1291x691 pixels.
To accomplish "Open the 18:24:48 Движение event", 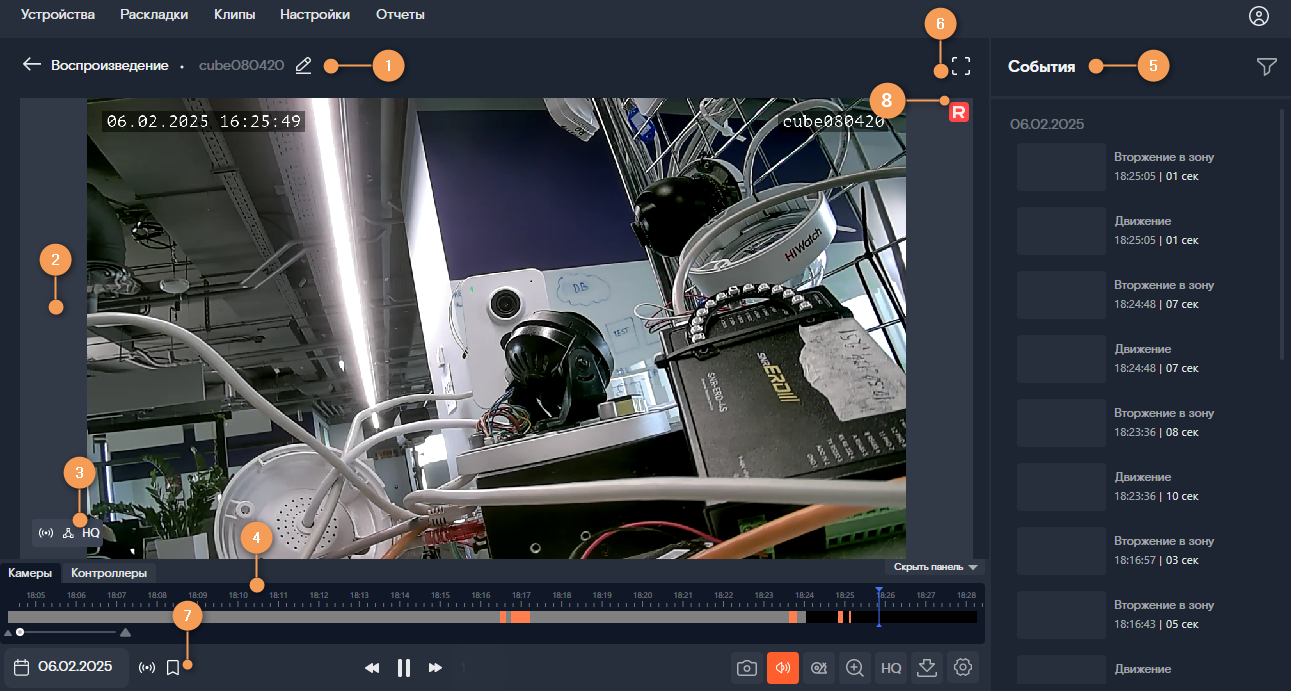I will click(1140, 358).
